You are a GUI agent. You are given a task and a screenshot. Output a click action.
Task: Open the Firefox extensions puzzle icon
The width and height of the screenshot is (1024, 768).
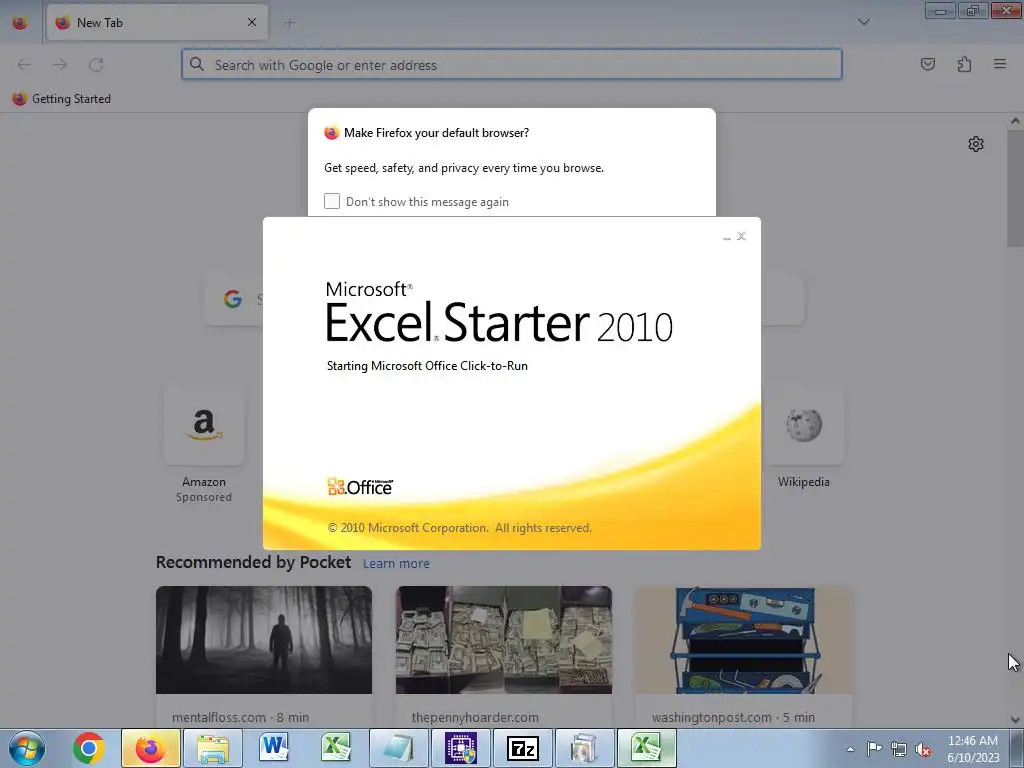(x=964, y=64)
